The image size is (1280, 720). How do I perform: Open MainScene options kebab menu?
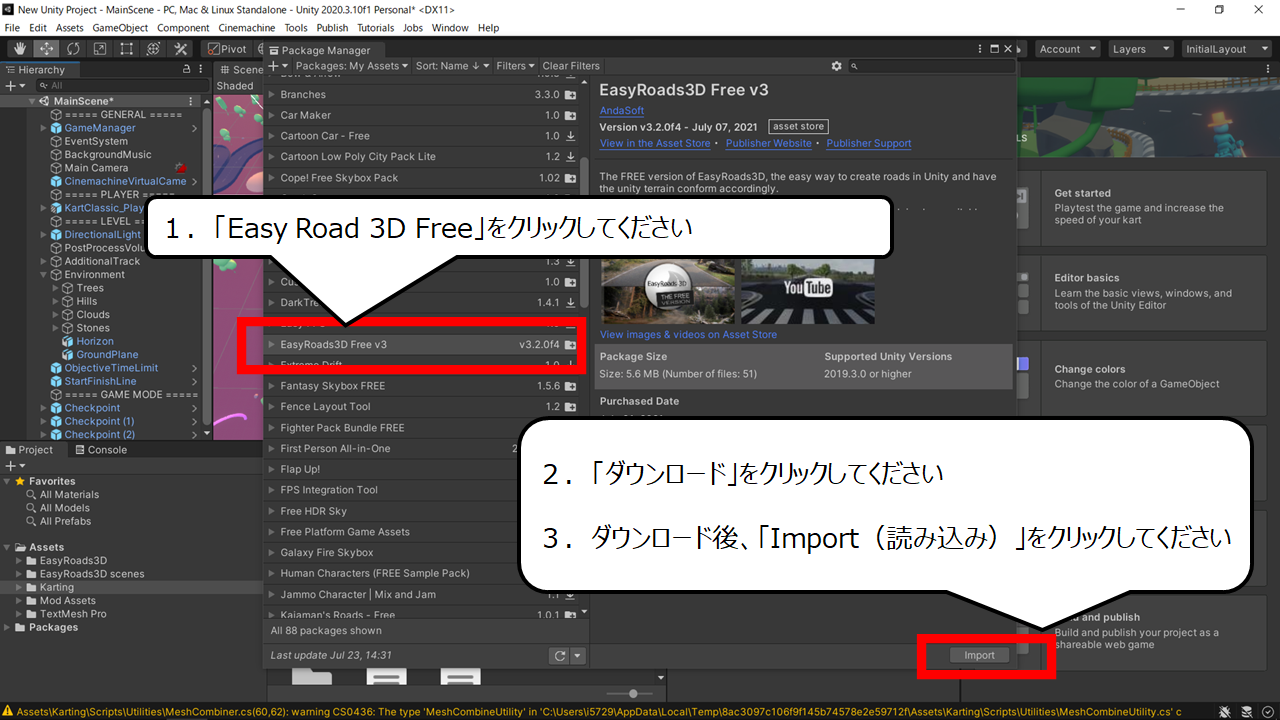tap(191, 101)
